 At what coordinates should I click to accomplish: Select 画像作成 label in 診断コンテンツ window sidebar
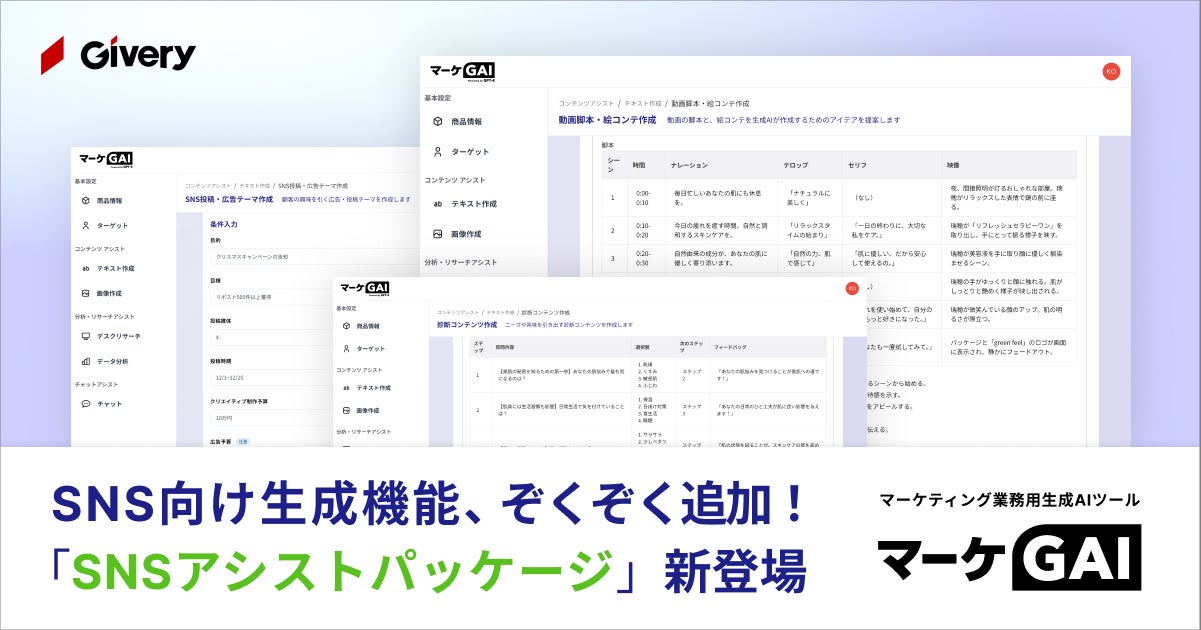coord(369,411)
